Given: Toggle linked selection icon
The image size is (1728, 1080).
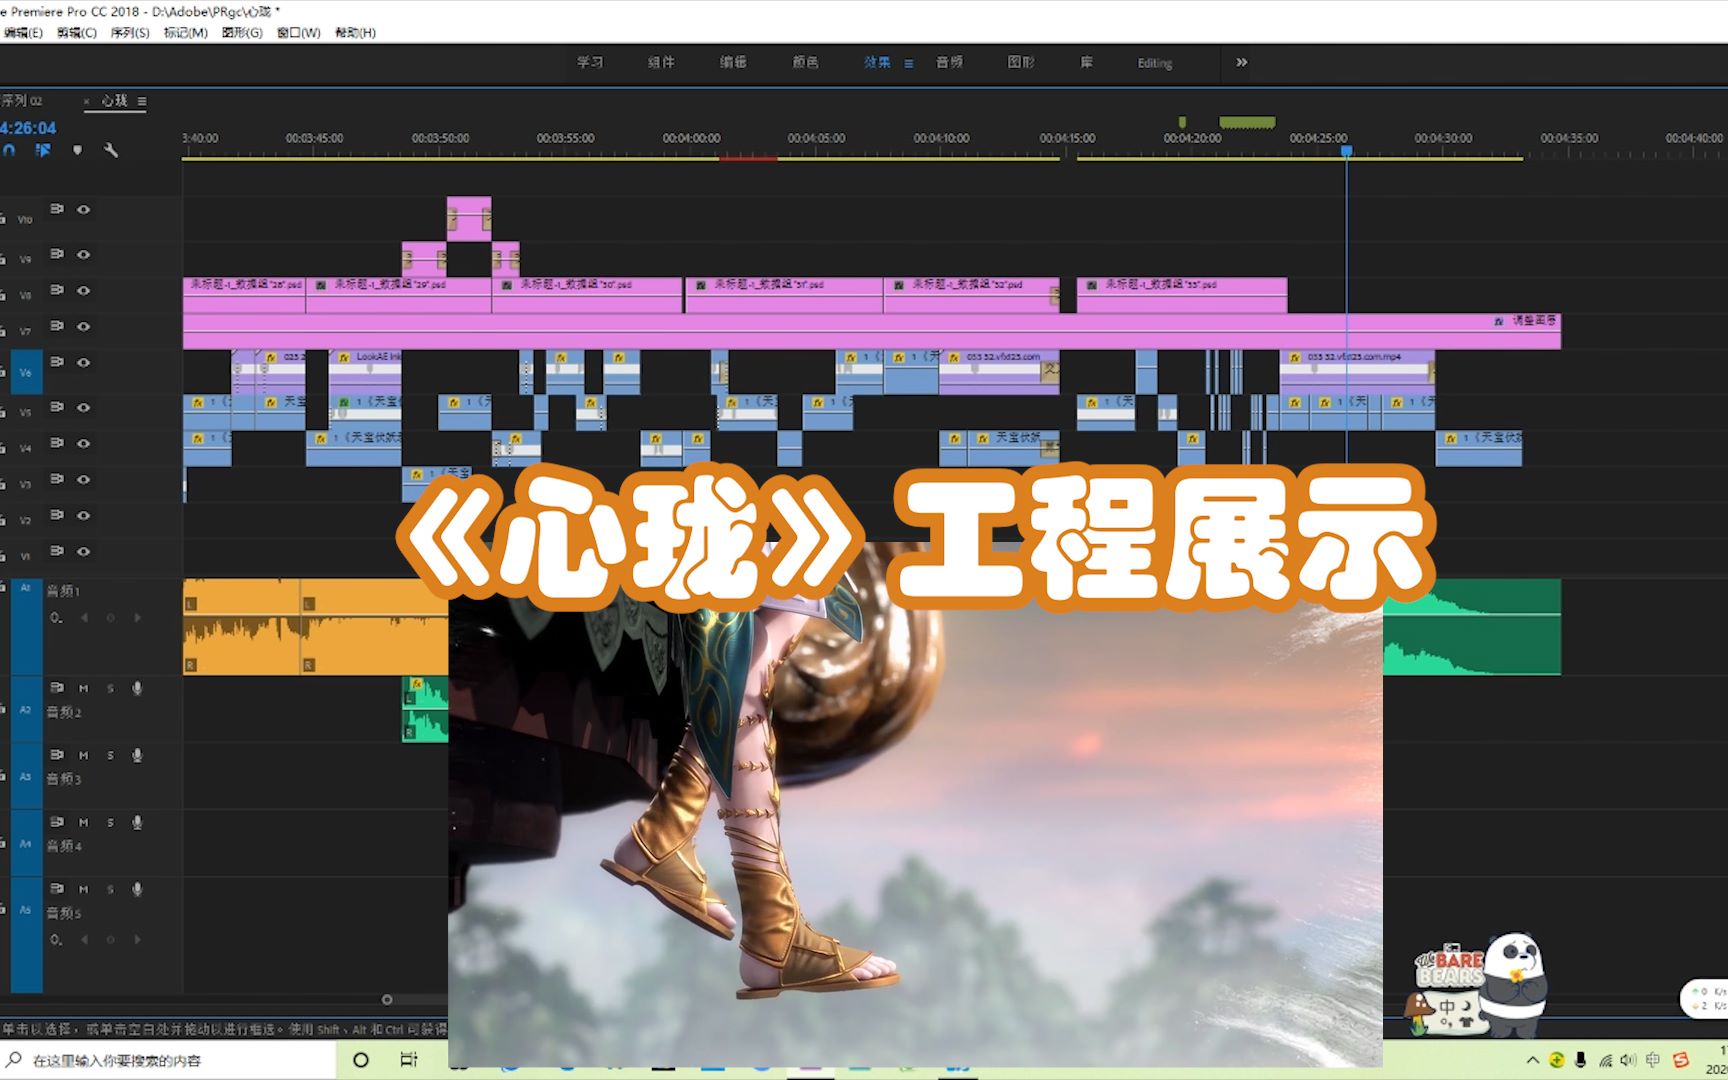Looking at the screenshot, I should 43,150.
